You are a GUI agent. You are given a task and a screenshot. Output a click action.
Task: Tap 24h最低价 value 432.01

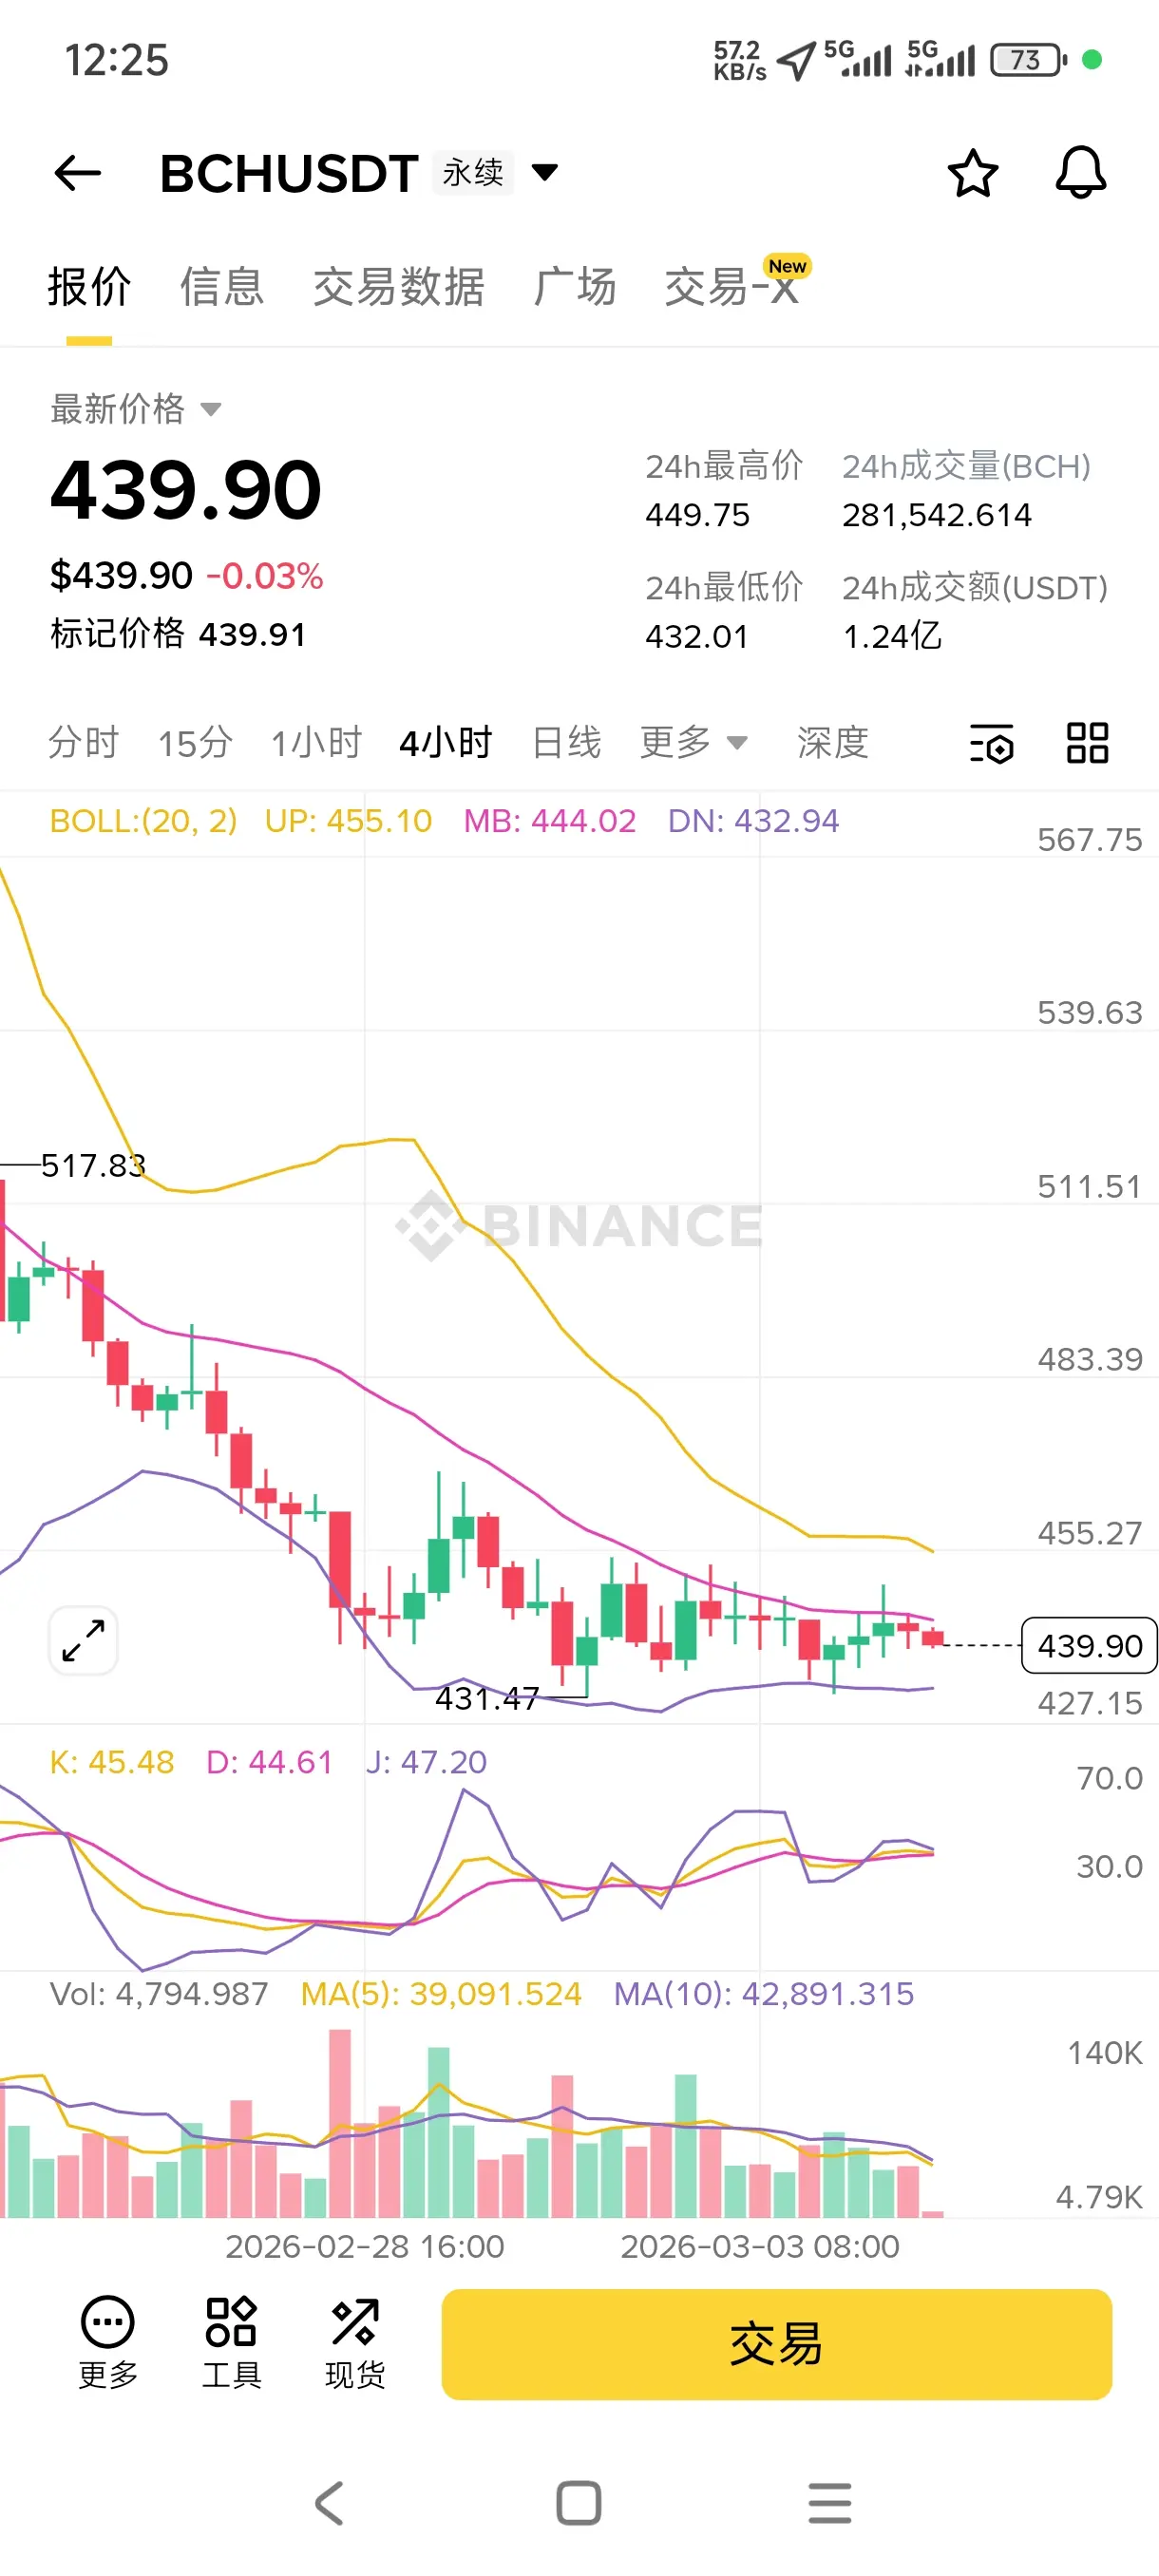coord(697,636)
